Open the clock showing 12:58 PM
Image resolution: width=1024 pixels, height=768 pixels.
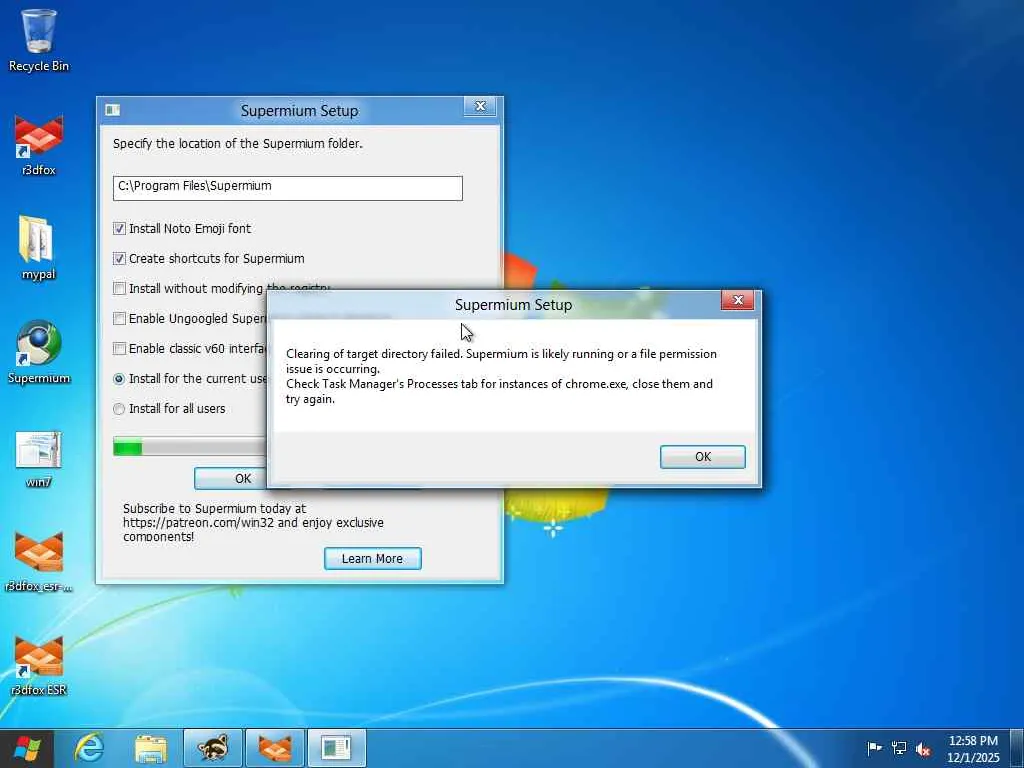point(973,748)
